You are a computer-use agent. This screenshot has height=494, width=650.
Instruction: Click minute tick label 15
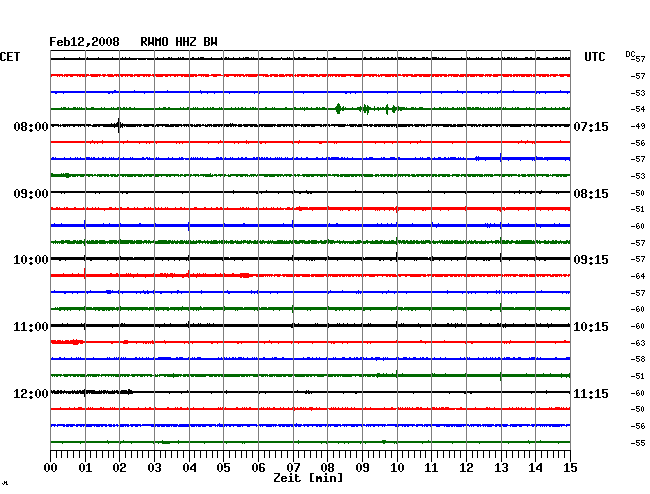pyautogui.click(x=570, y=468)
